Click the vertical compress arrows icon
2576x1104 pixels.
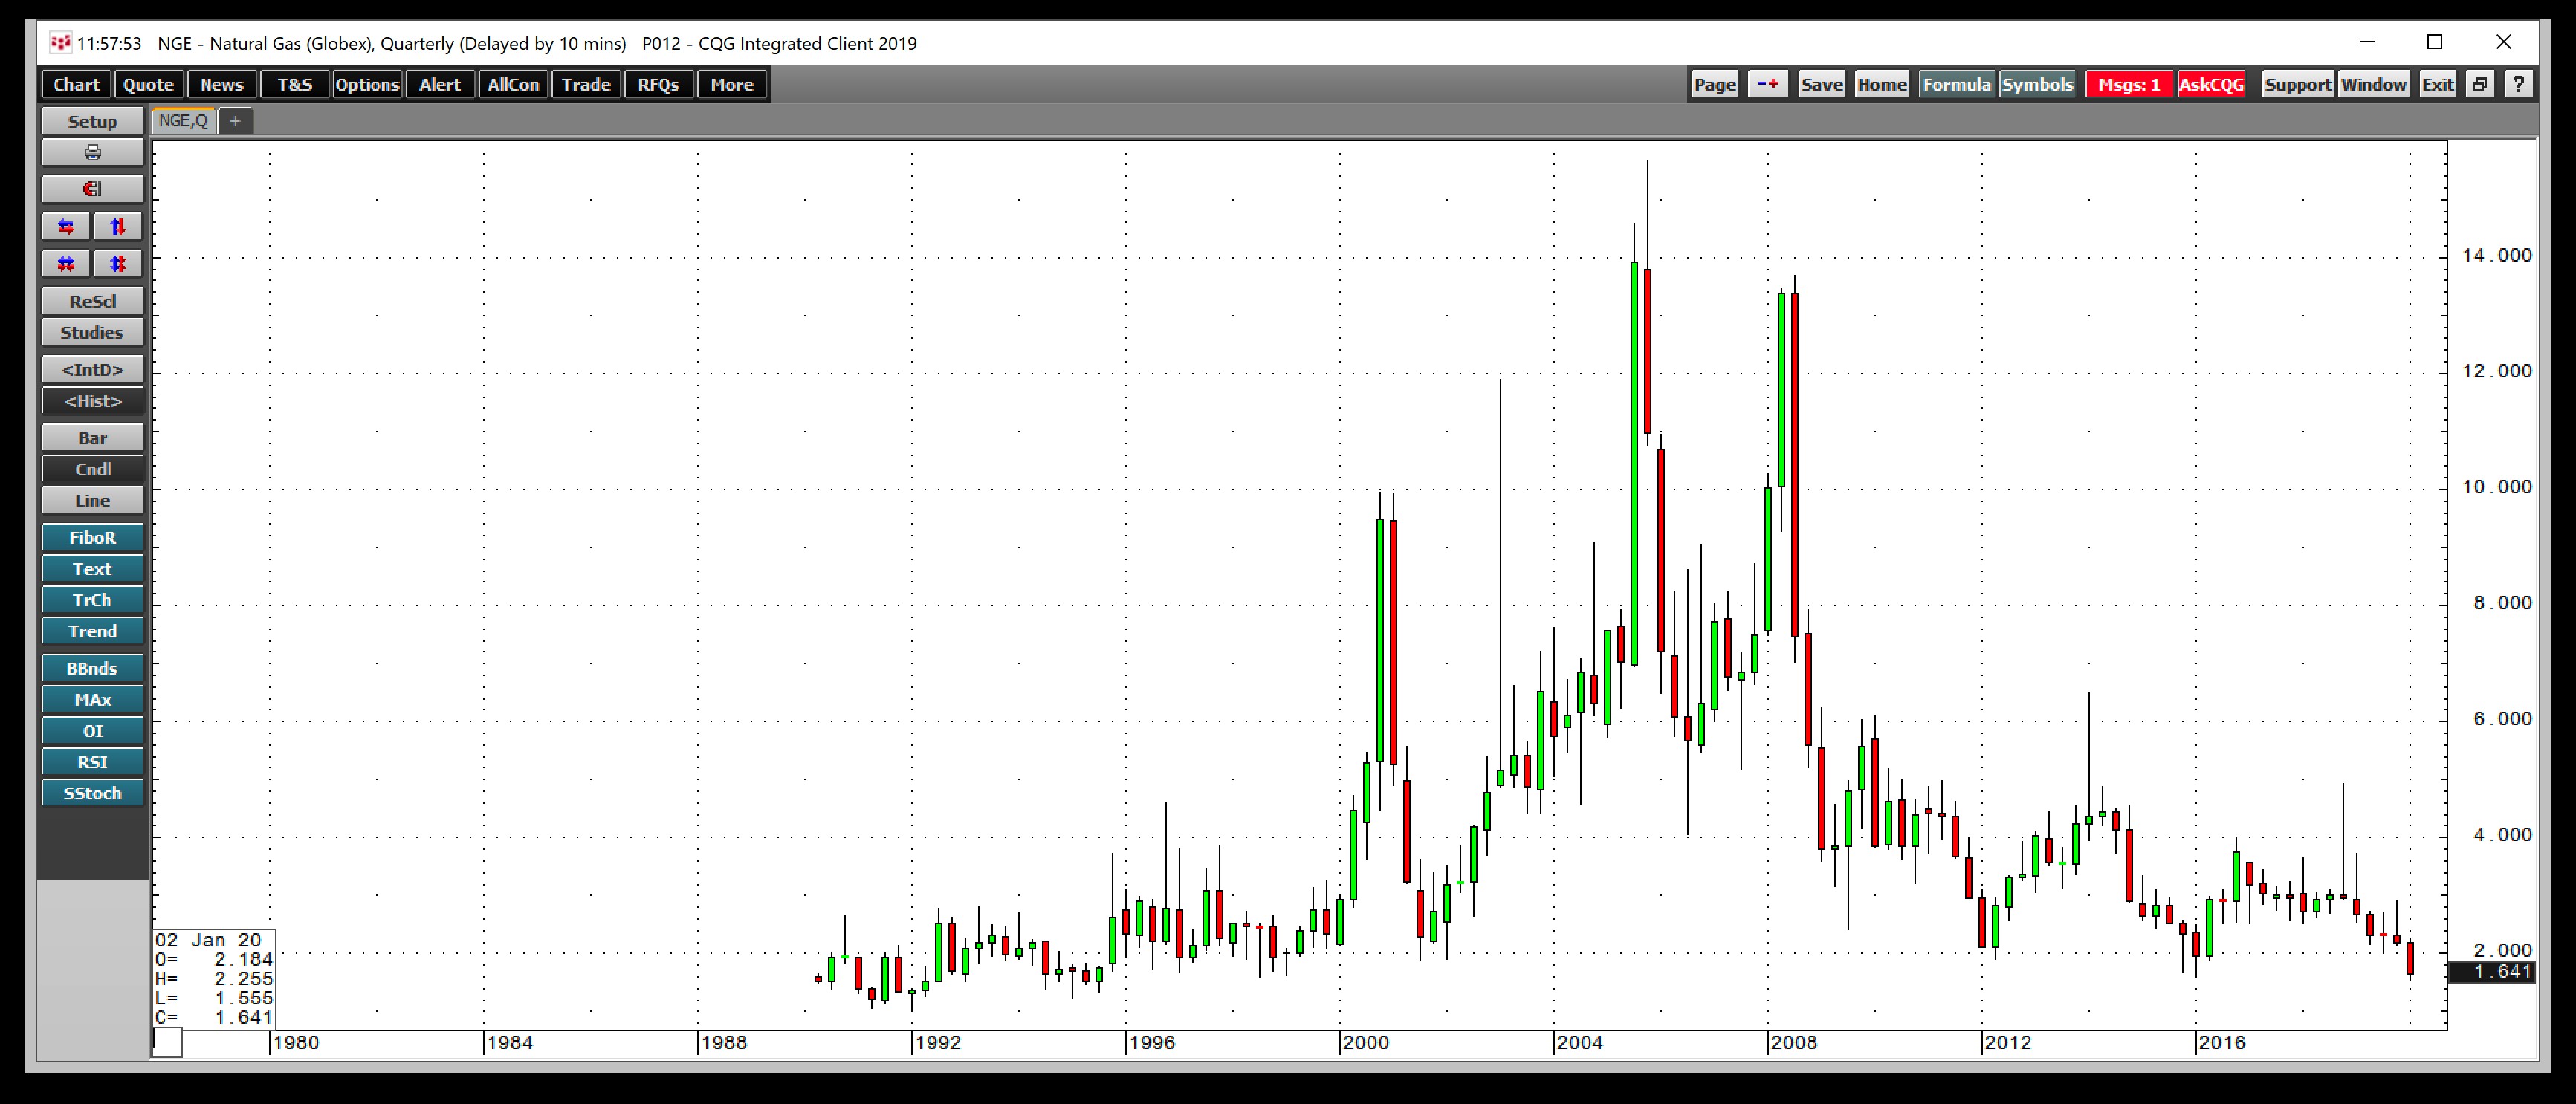pyautogui.click(x=118, y=264)
